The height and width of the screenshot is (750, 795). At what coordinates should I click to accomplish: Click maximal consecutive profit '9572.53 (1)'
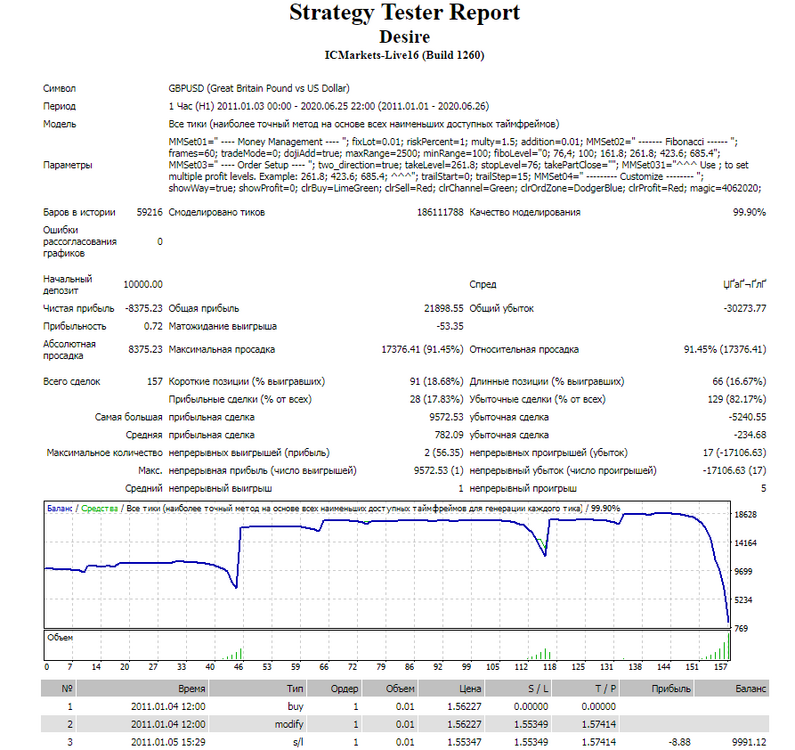[x=439, y=470]
